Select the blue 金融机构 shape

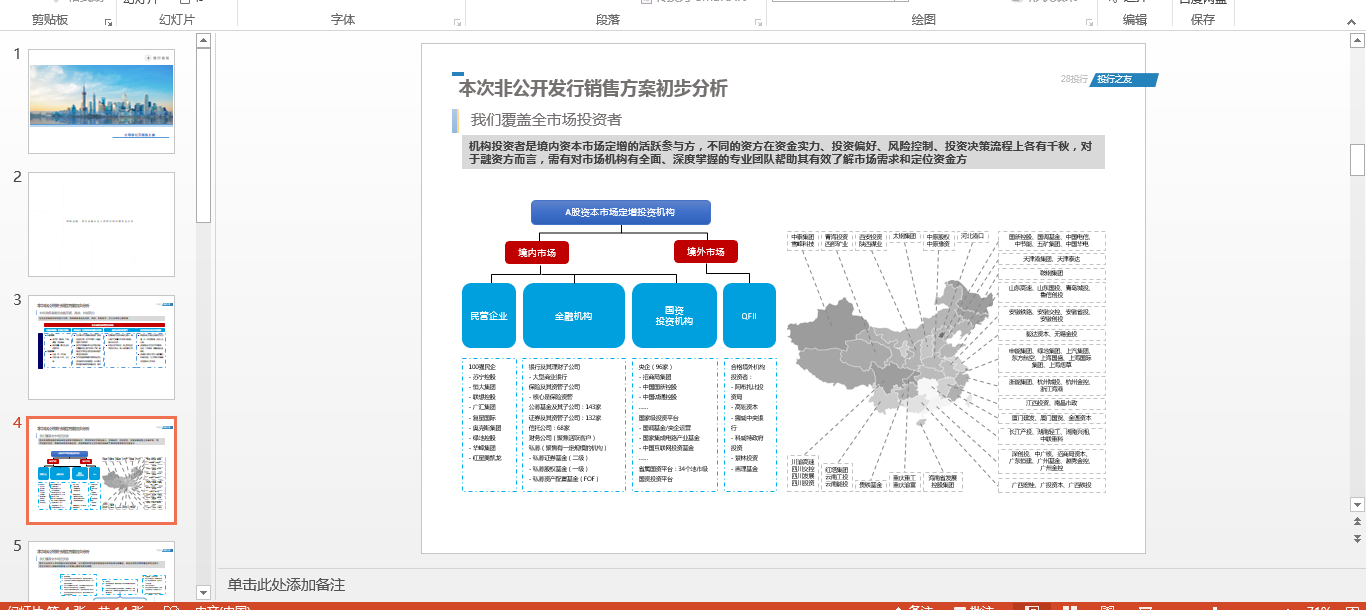click(574, 316)
